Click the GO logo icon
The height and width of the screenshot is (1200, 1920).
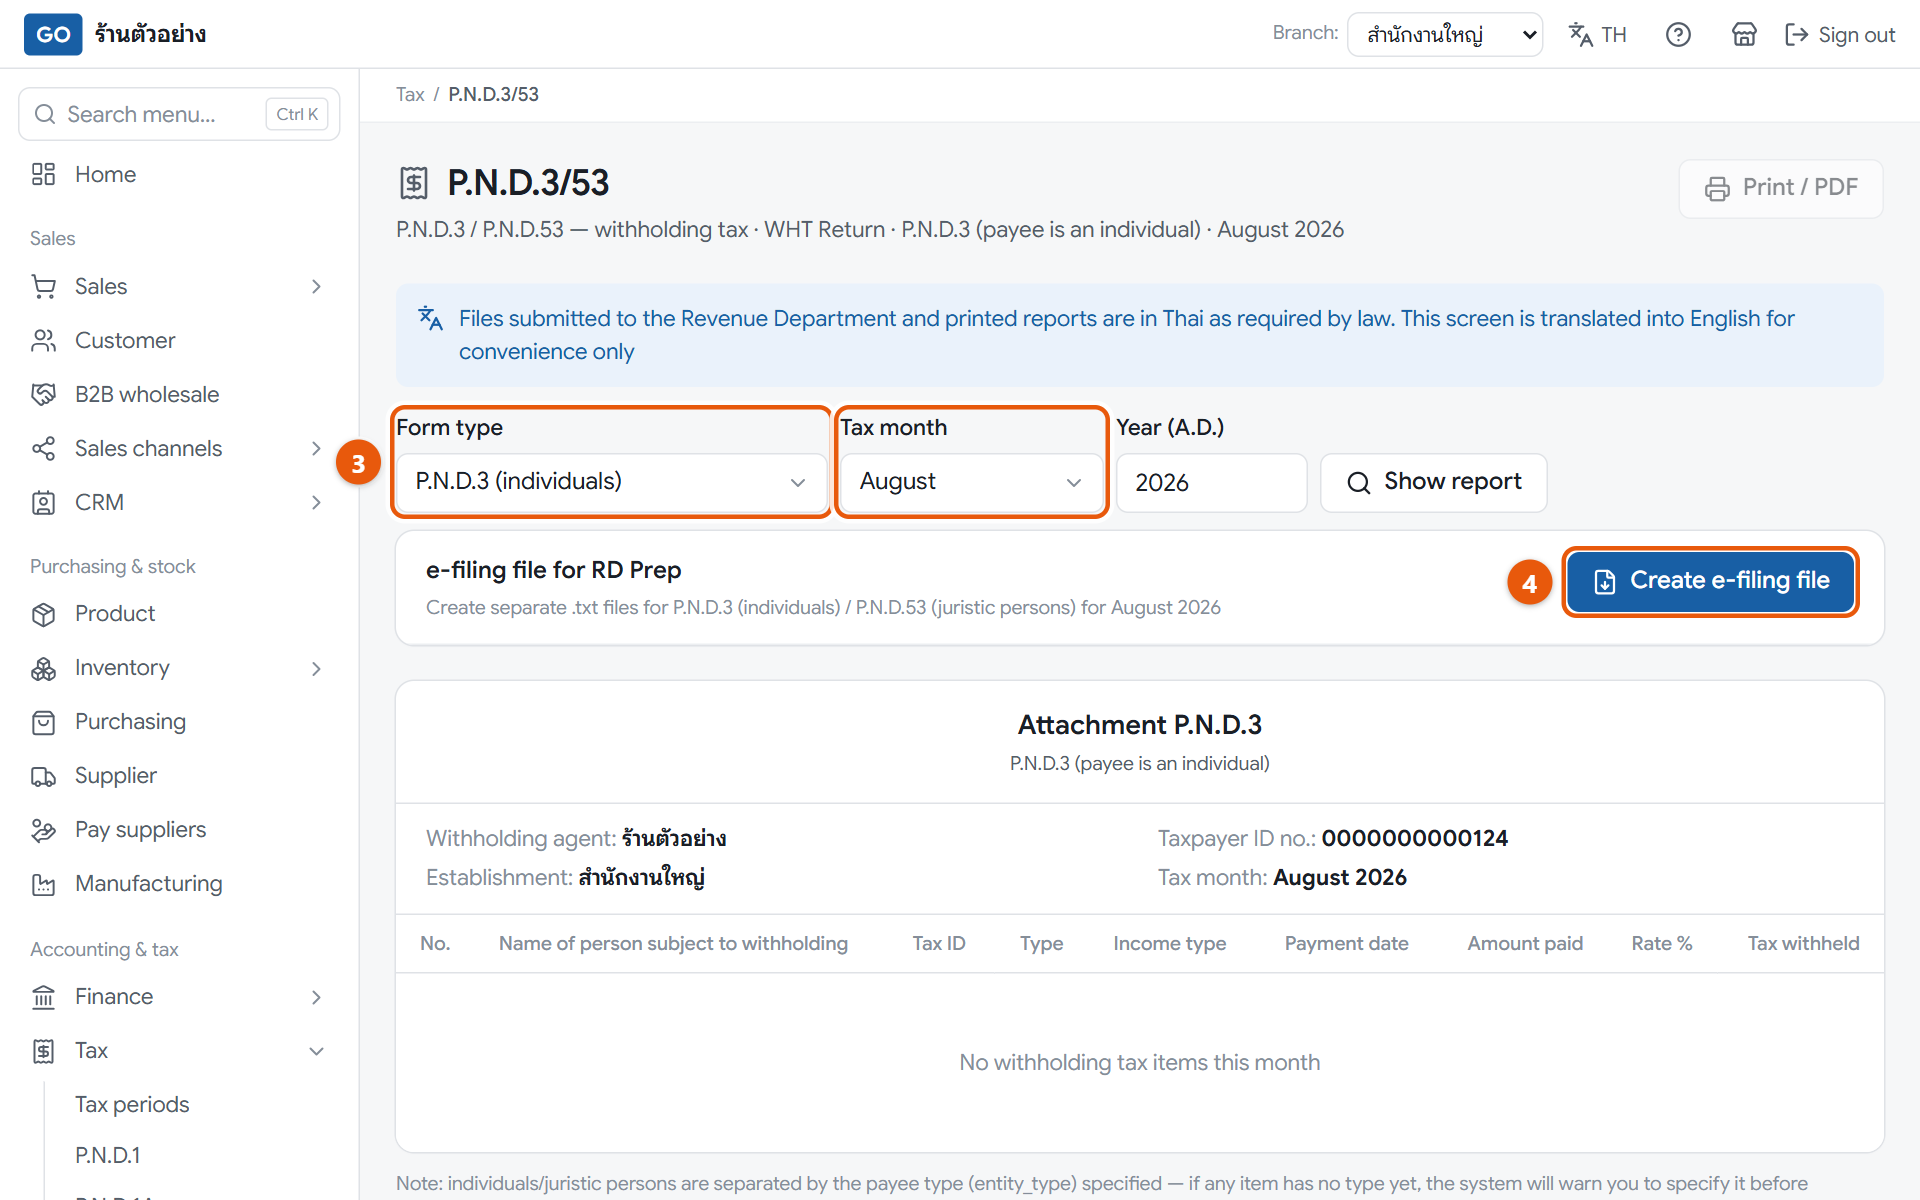click(x=53, y=34)
